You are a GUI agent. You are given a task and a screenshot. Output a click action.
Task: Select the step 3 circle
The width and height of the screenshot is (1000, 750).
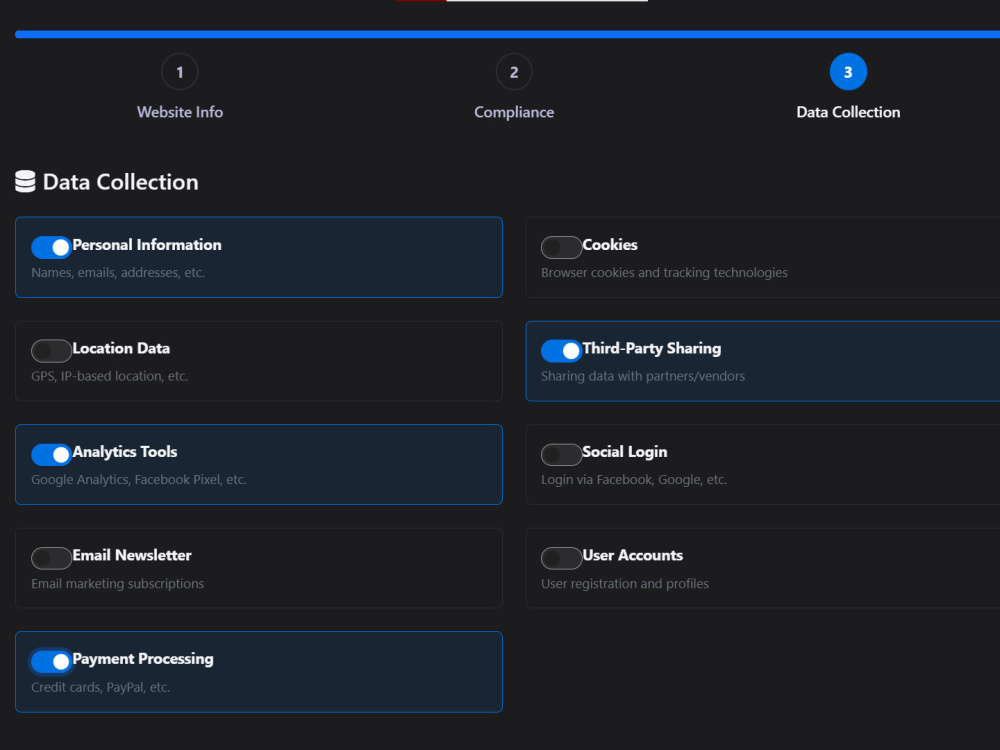848,72
